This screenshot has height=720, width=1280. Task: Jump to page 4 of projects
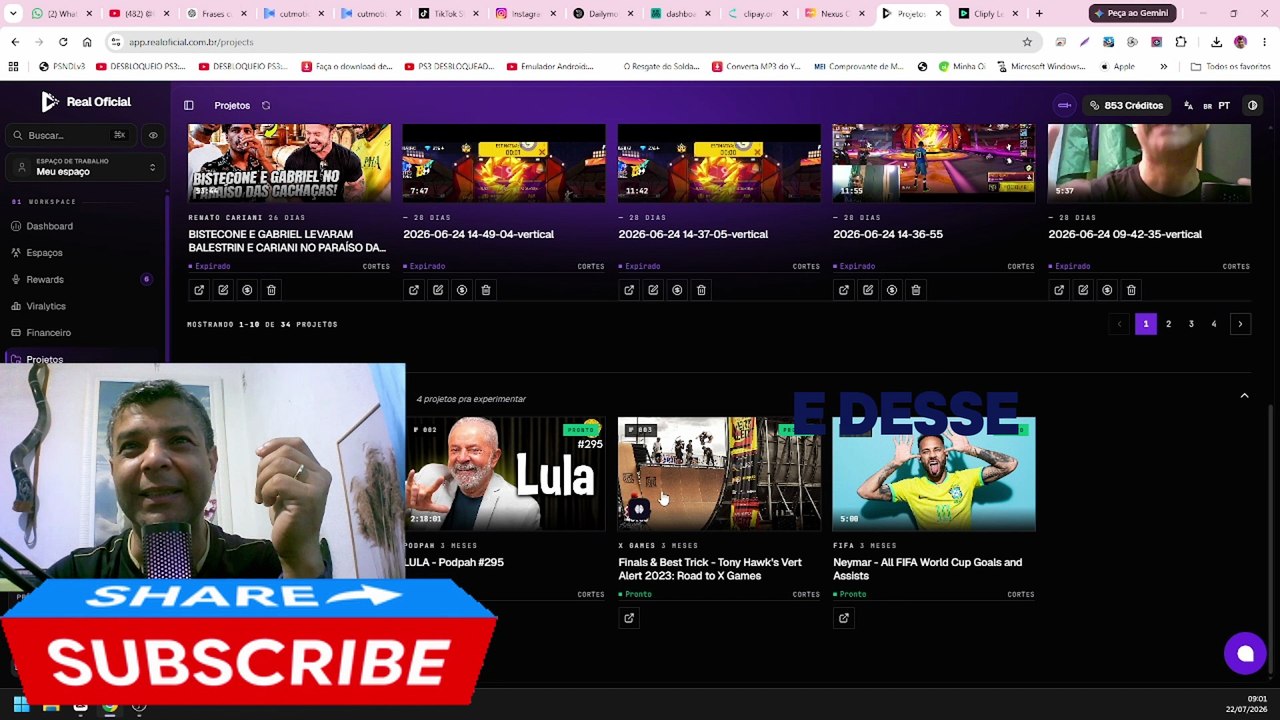[x=1214, y=324]
